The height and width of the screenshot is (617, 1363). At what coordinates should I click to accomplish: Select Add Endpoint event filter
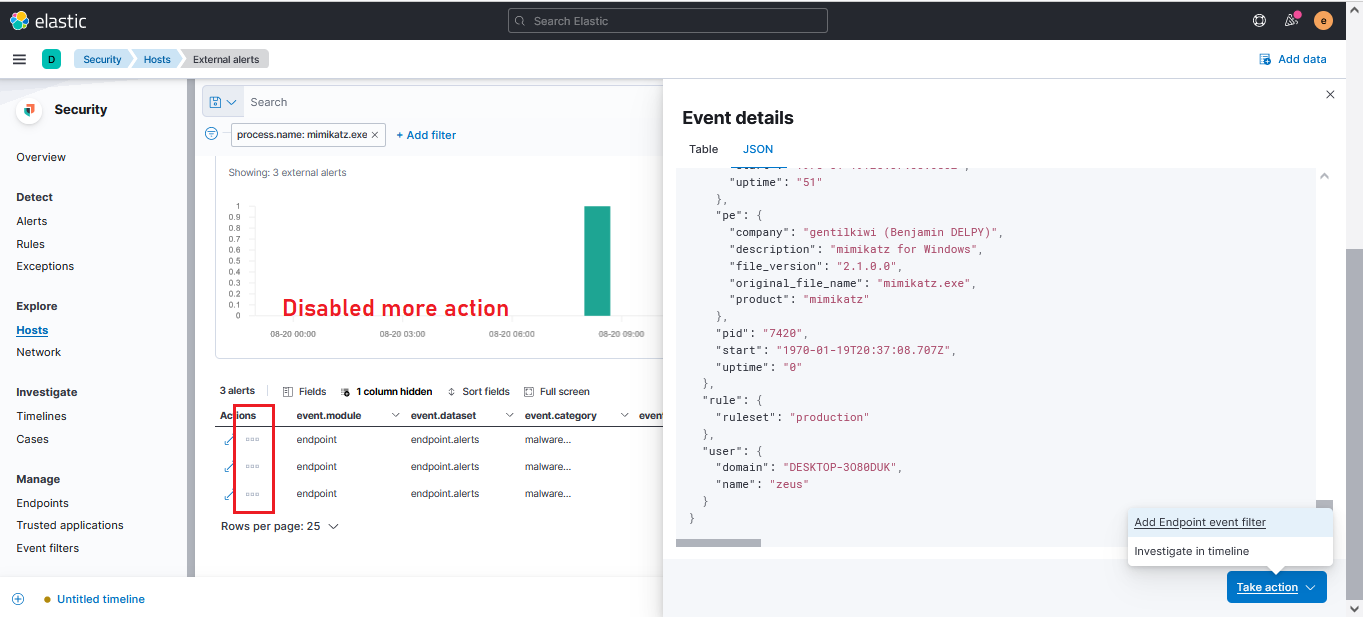1230,522
